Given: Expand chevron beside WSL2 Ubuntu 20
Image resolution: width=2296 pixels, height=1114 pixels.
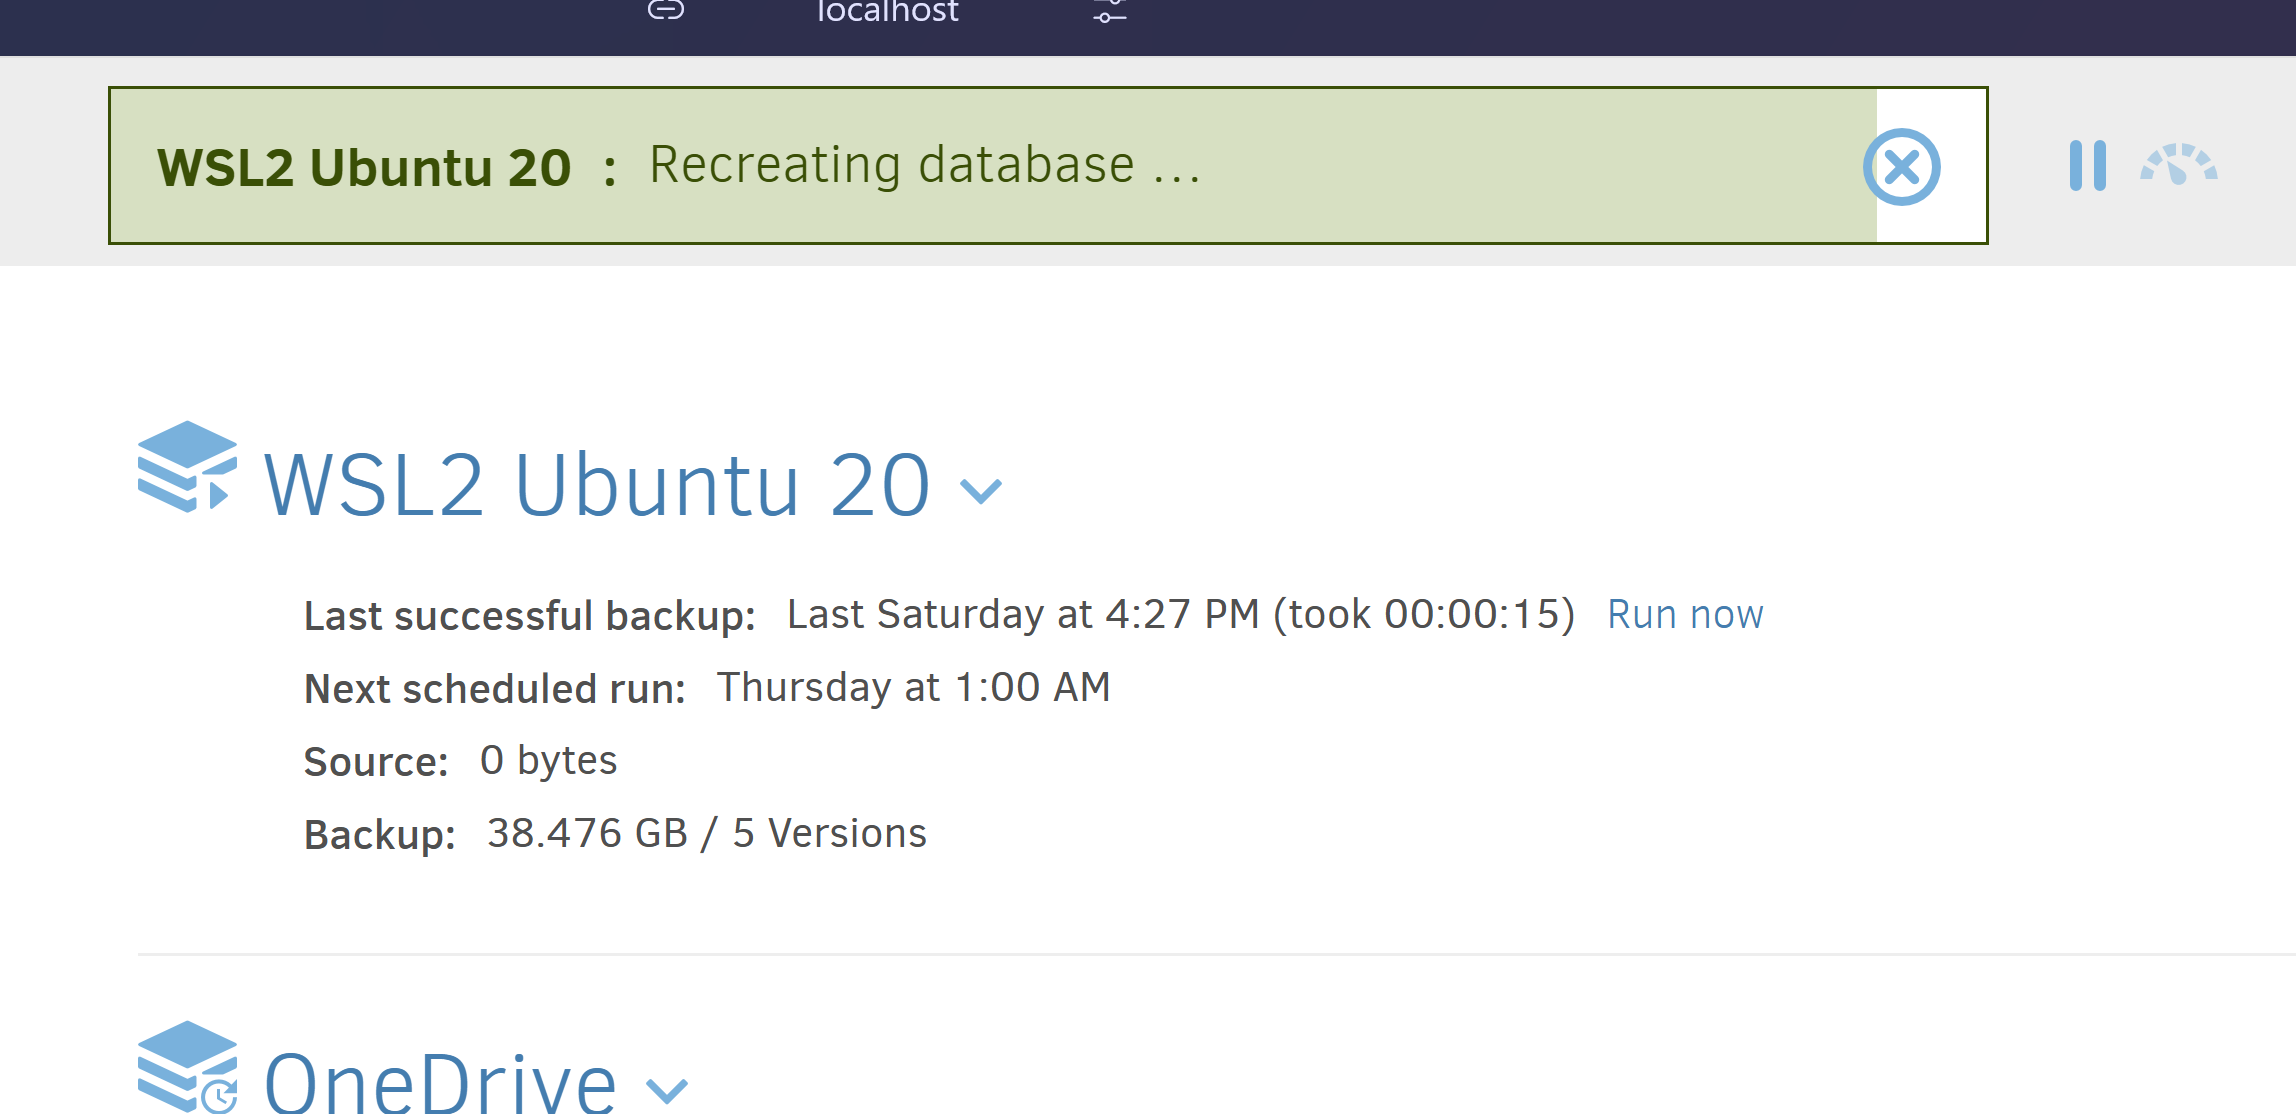Looking at the screenshot, I should (980, 490).
